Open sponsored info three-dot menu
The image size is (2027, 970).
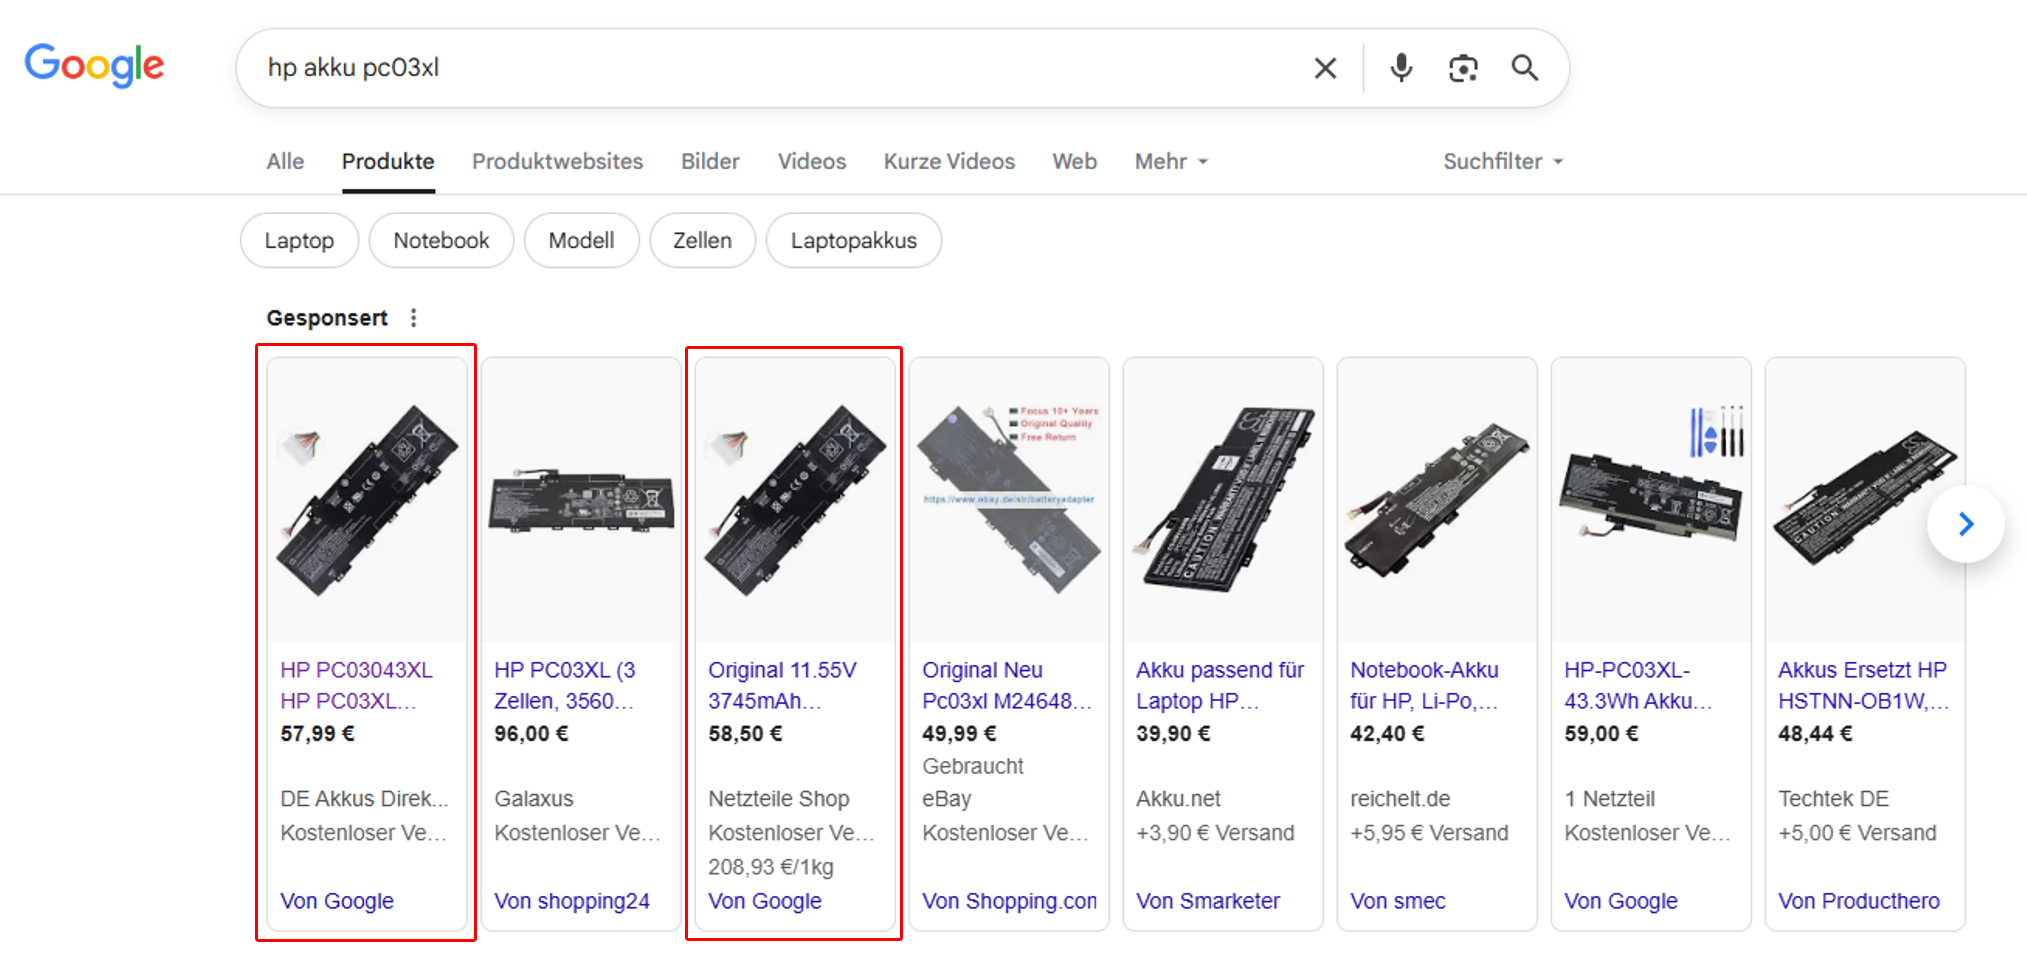pos(413,318)
